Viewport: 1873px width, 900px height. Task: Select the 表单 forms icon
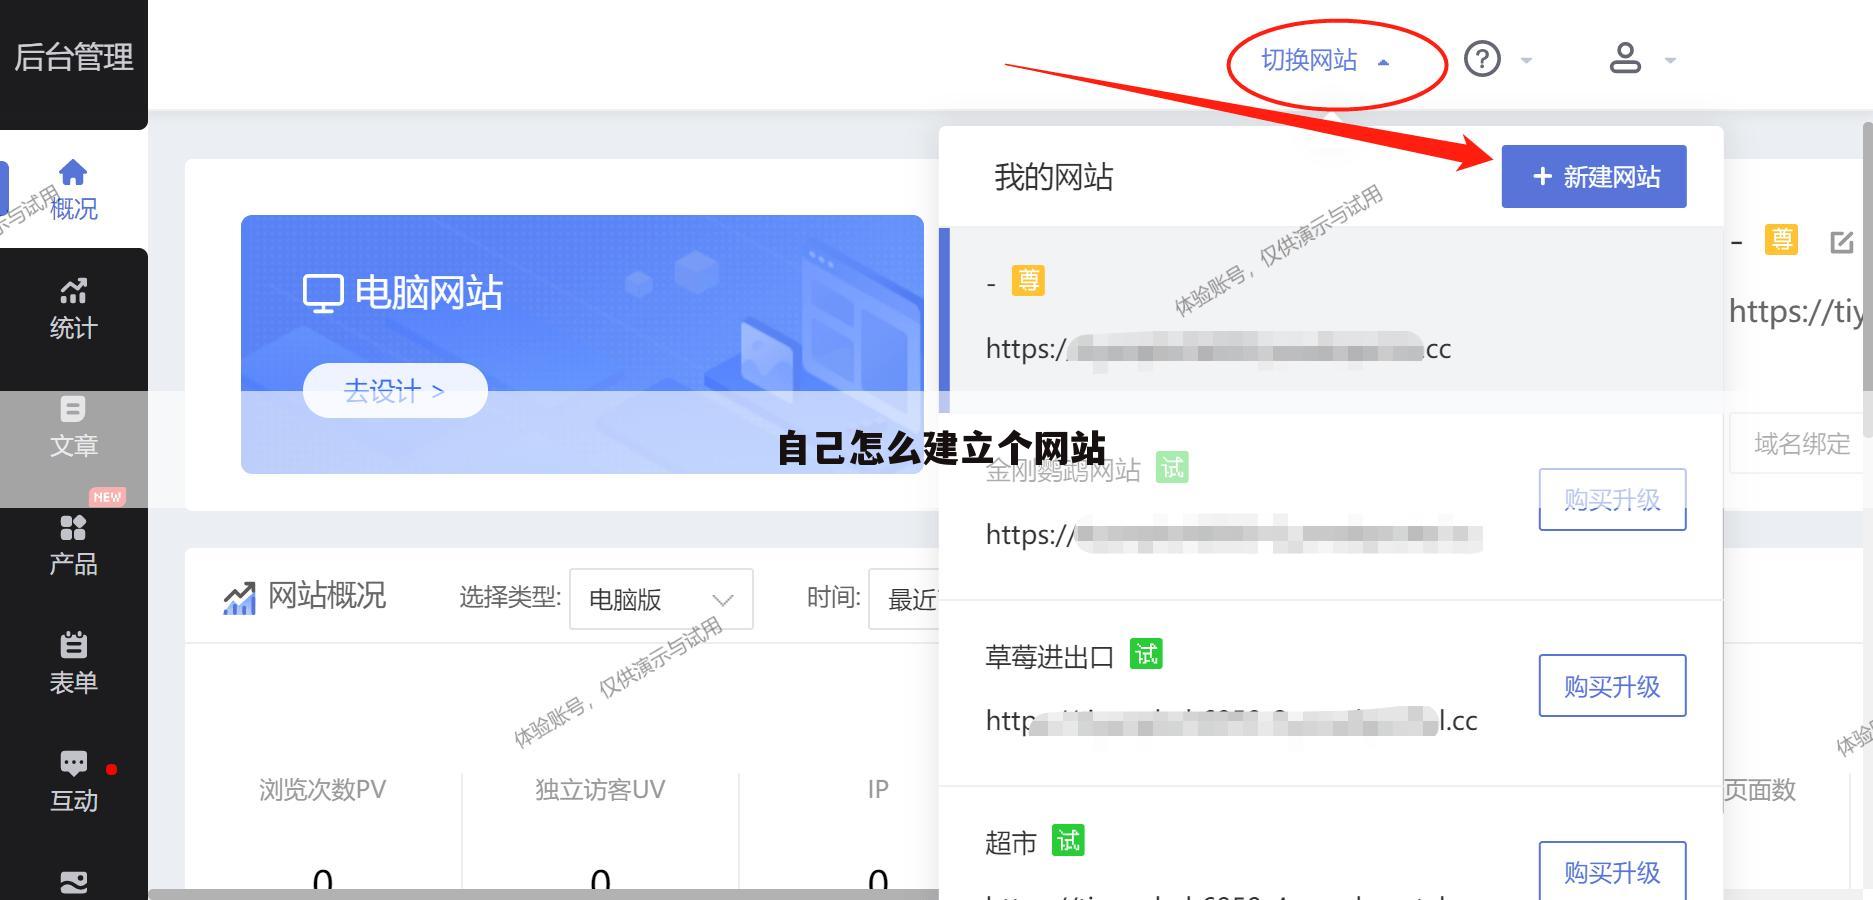coord(73,660)
